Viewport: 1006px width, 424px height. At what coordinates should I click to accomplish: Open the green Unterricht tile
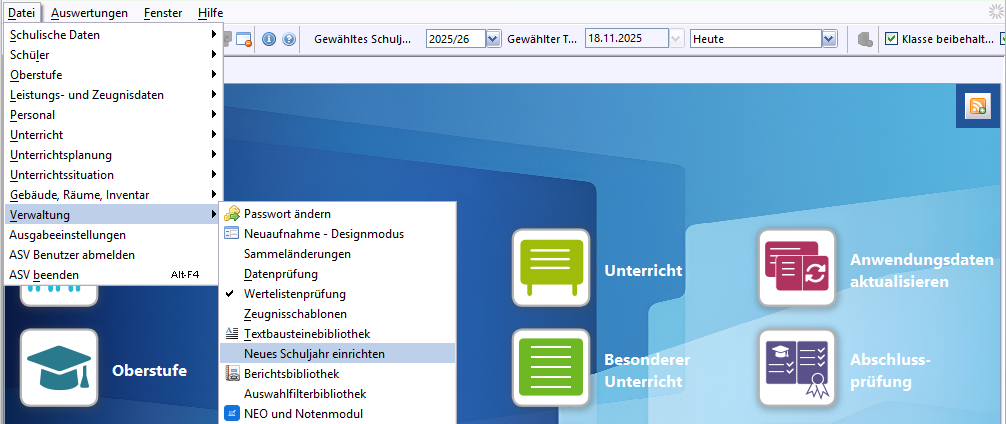(550, 268)
